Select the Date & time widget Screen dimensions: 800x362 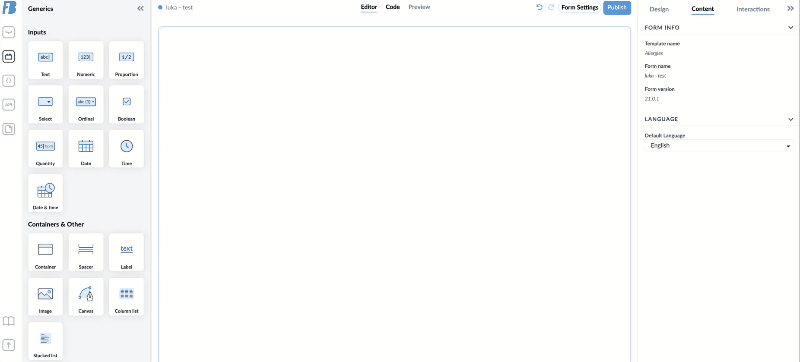45,193
